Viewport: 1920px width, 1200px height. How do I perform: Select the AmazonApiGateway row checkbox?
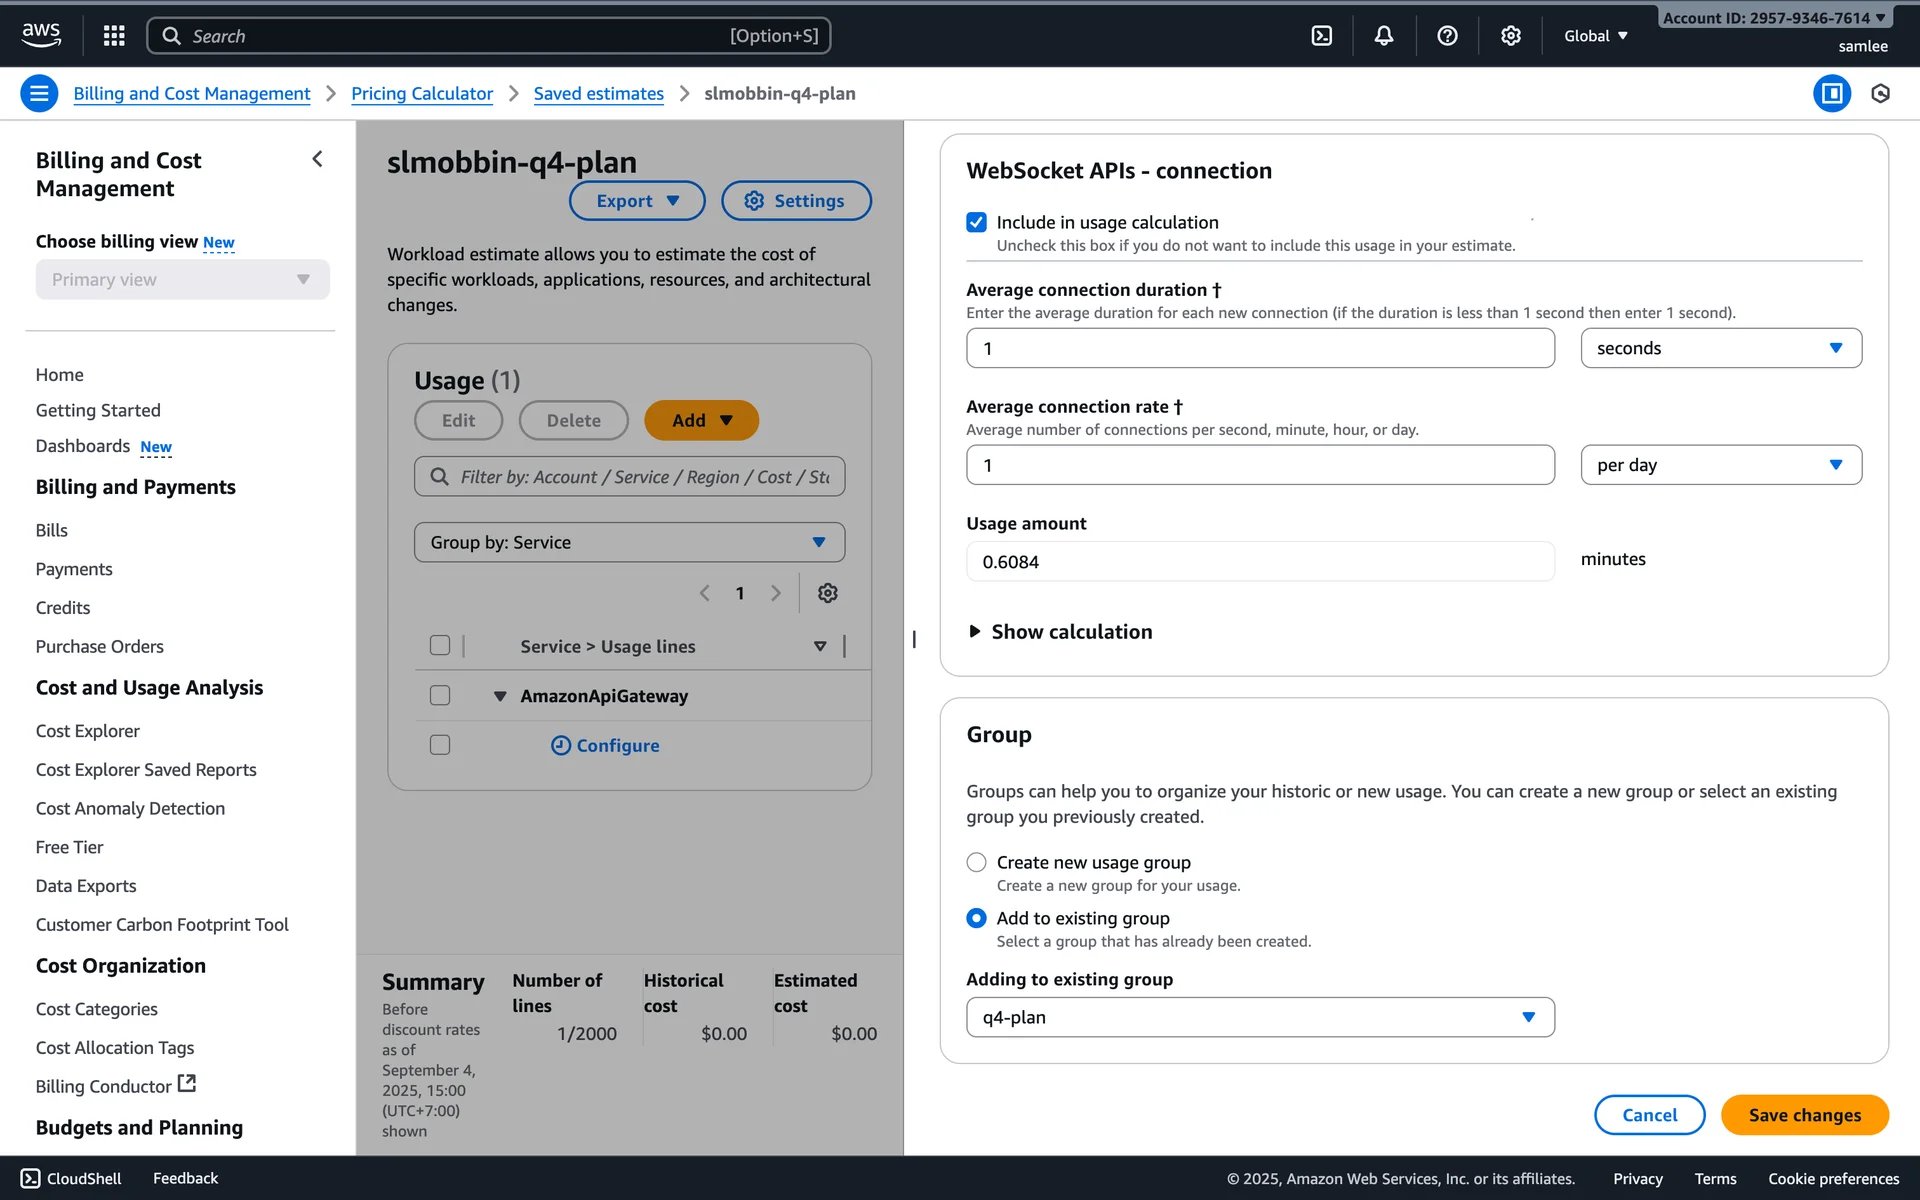pyautogui.click(x=440, y=696)
